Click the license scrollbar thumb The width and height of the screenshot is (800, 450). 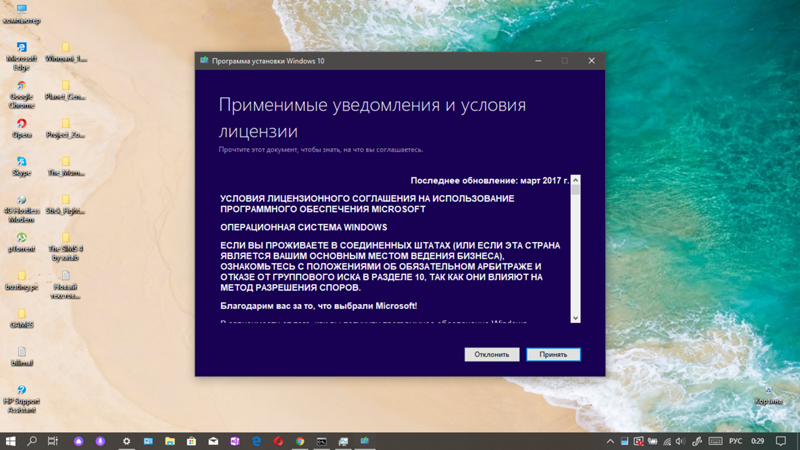(x=576, y=190)
